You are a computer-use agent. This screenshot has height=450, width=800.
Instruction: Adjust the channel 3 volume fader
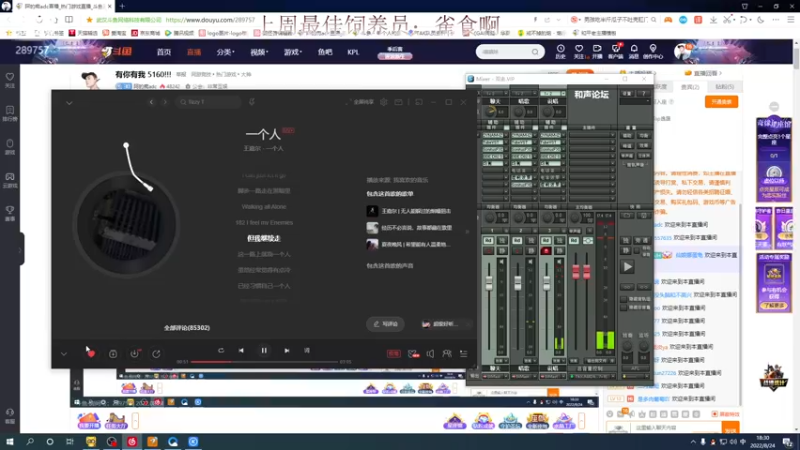click(x=546, y=283)
